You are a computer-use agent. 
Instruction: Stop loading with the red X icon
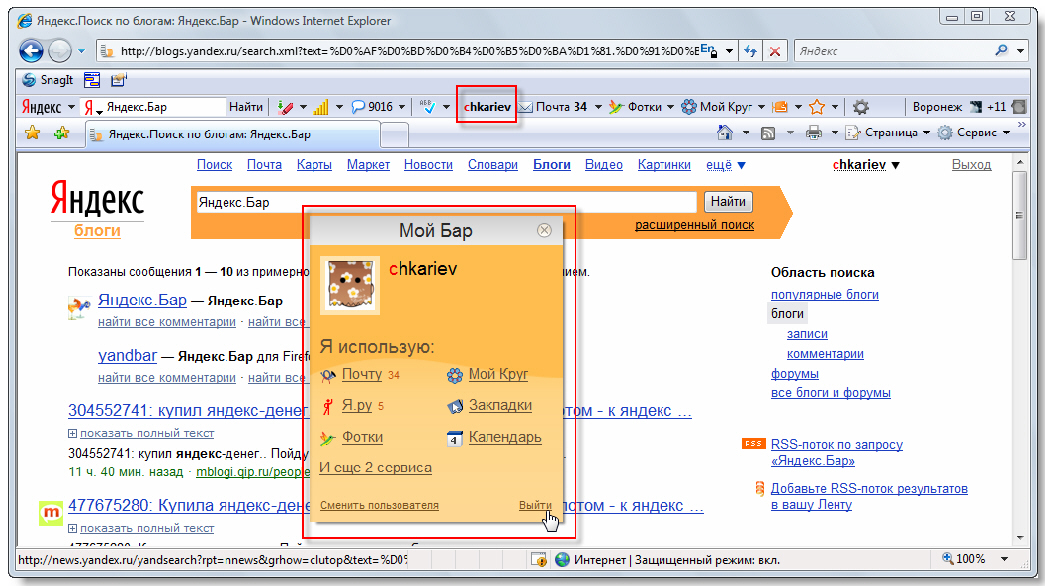(774, 51)
